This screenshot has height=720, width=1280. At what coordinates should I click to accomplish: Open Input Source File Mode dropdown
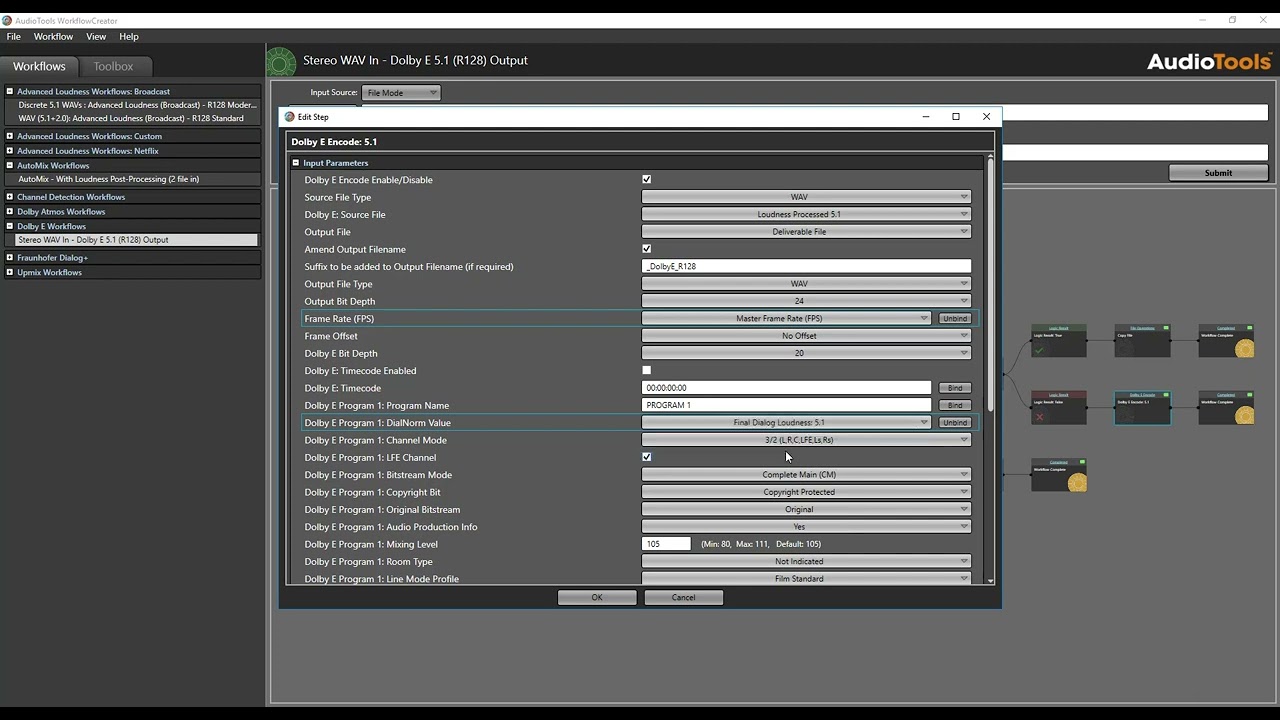click(x=401, y=93)
